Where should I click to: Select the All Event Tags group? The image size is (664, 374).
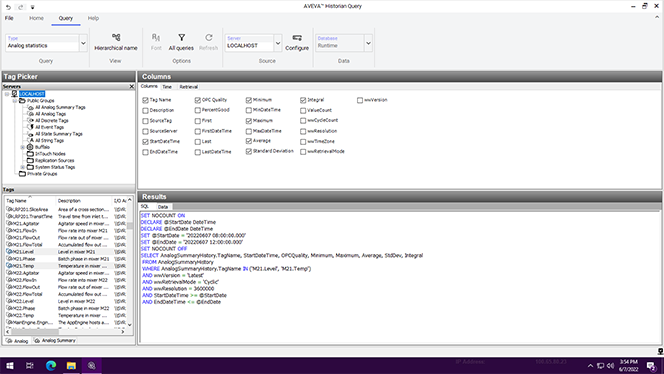(x=49, y=127)
